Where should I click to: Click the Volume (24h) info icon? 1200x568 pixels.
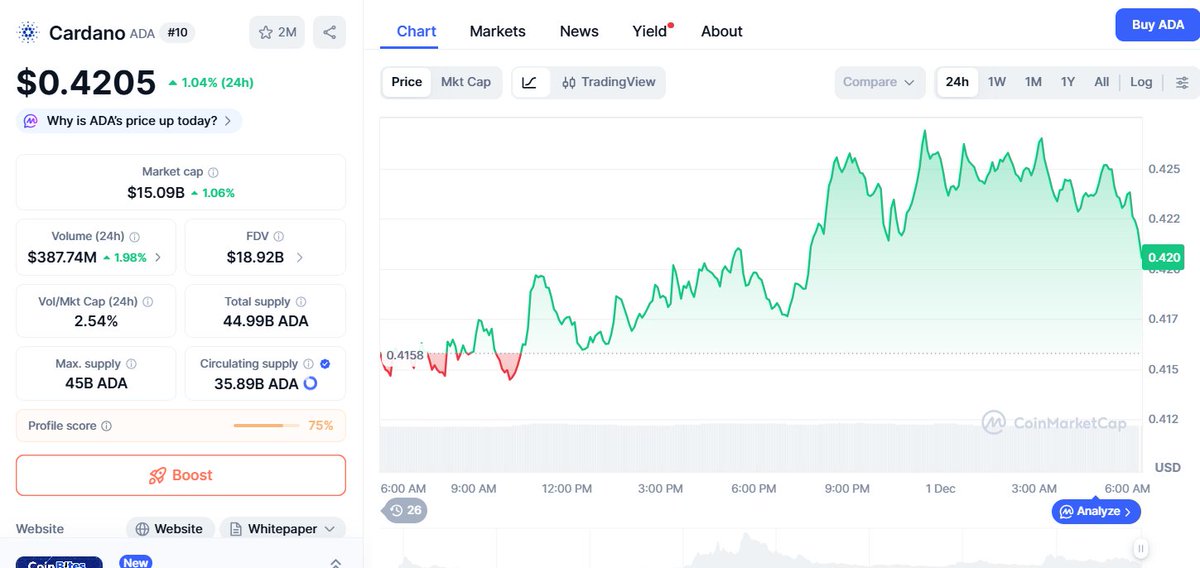coord(134,237)
